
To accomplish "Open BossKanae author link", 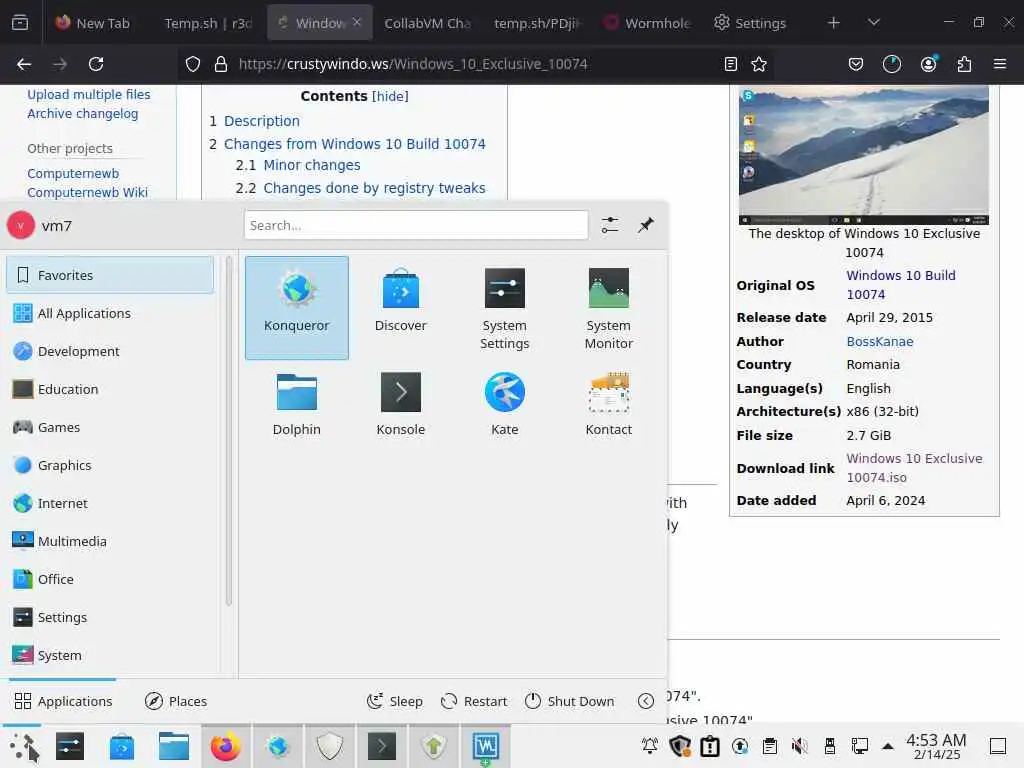I will pyautogui.click(x=880, y=342).
